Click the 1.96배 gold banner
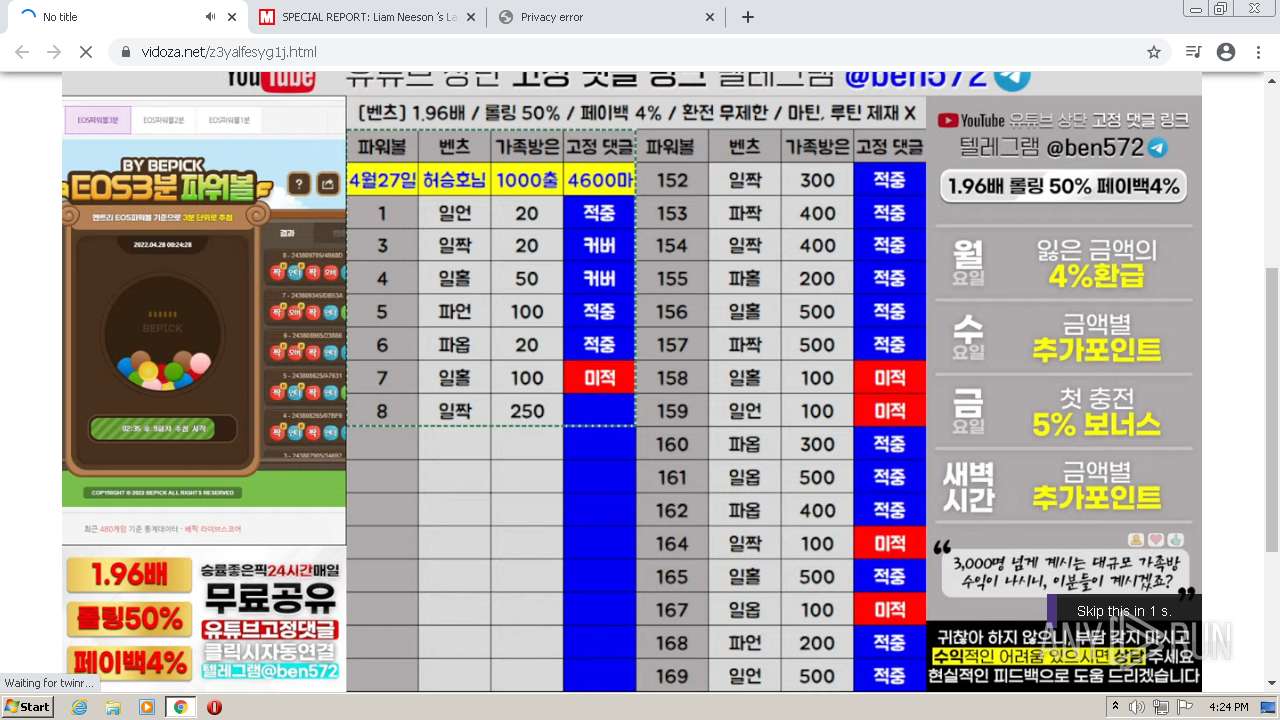This screenshot has height=720, width=1280. 128,575
